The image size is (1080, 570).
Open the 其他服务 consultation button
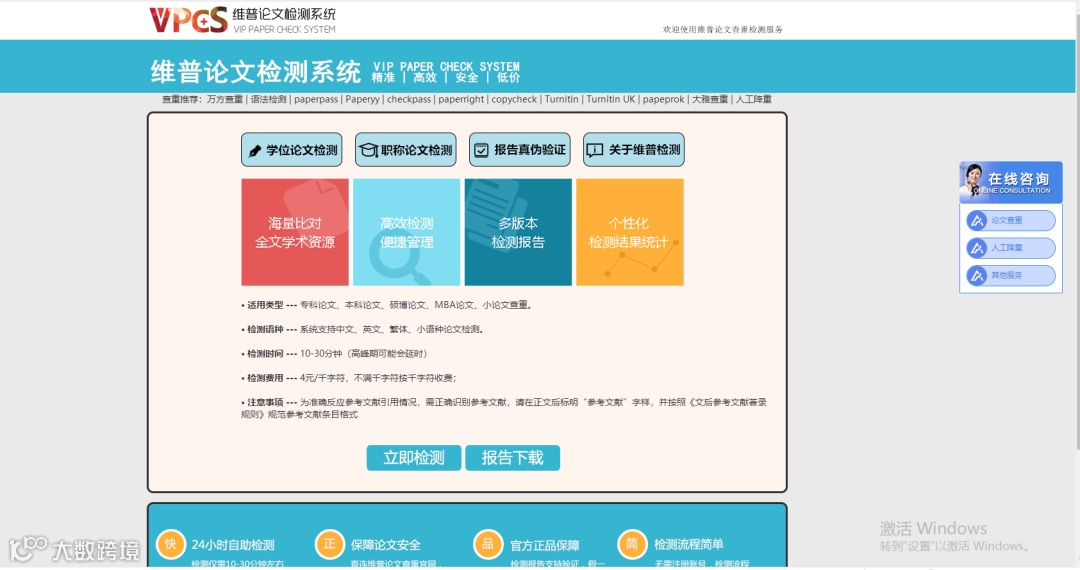click(x=1010, y=275)
